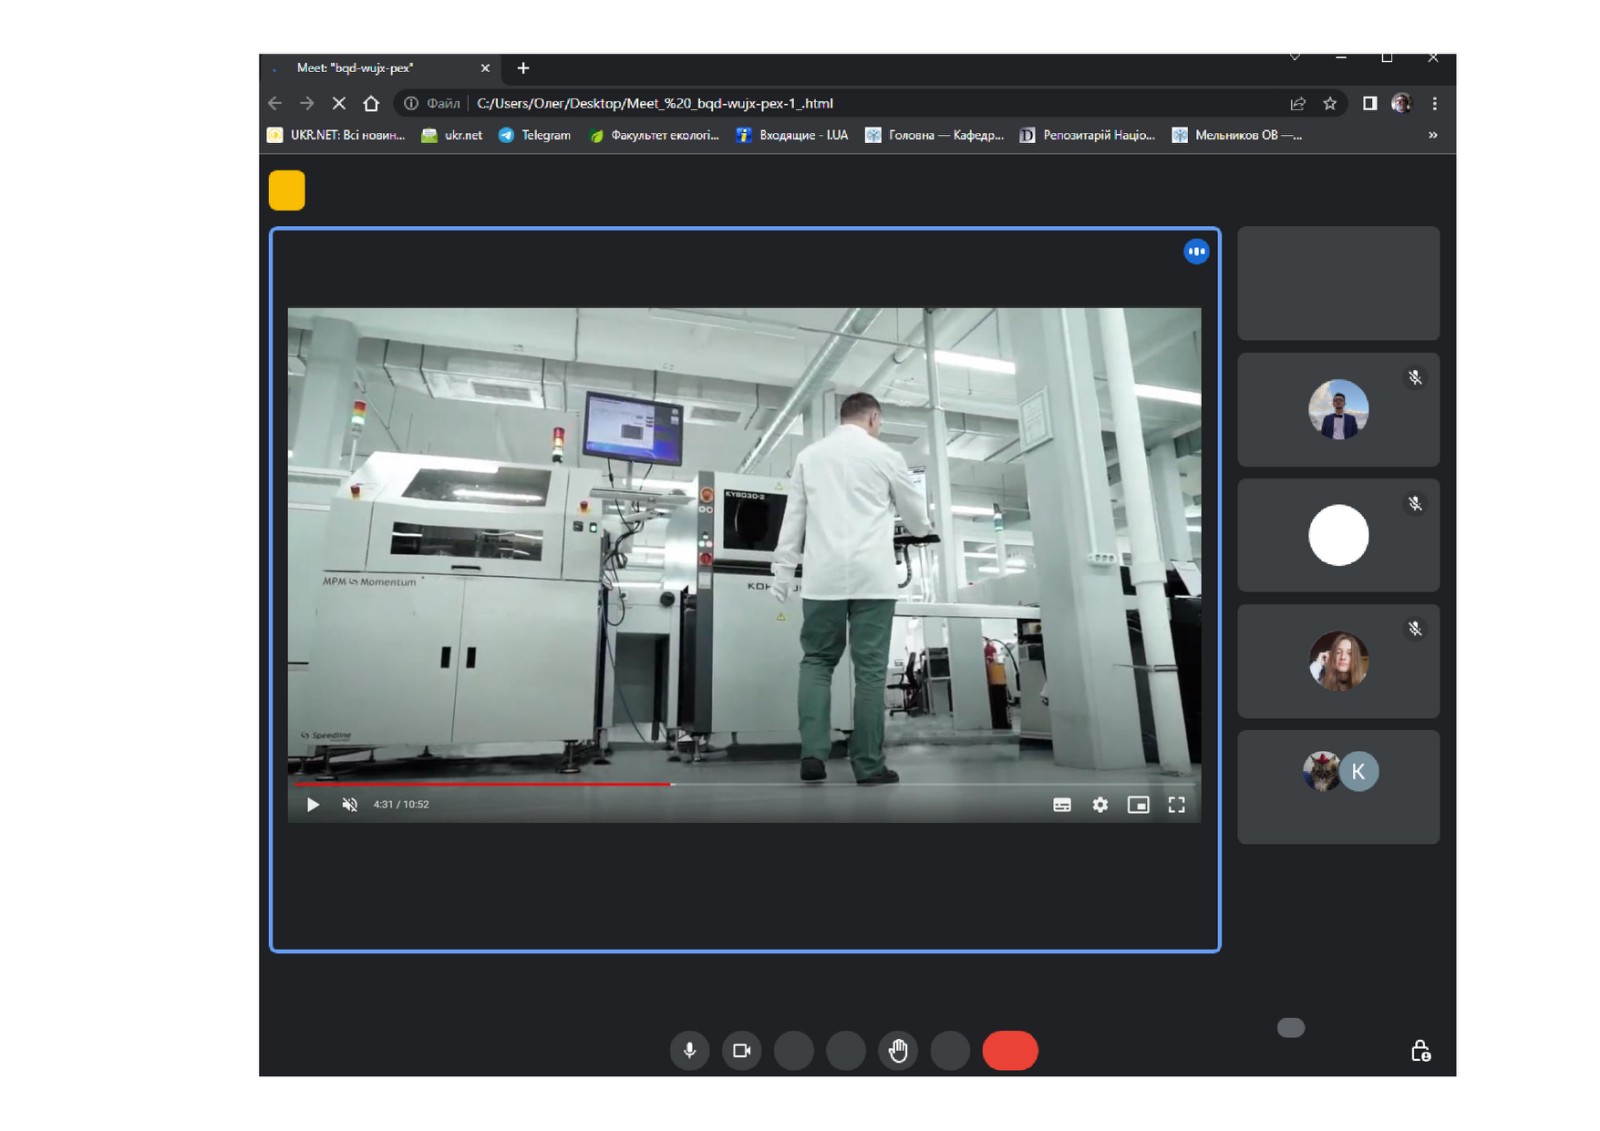Open the Telegram bookmark
This screenshot has height=1131, width=1600.
coord(535,135)
